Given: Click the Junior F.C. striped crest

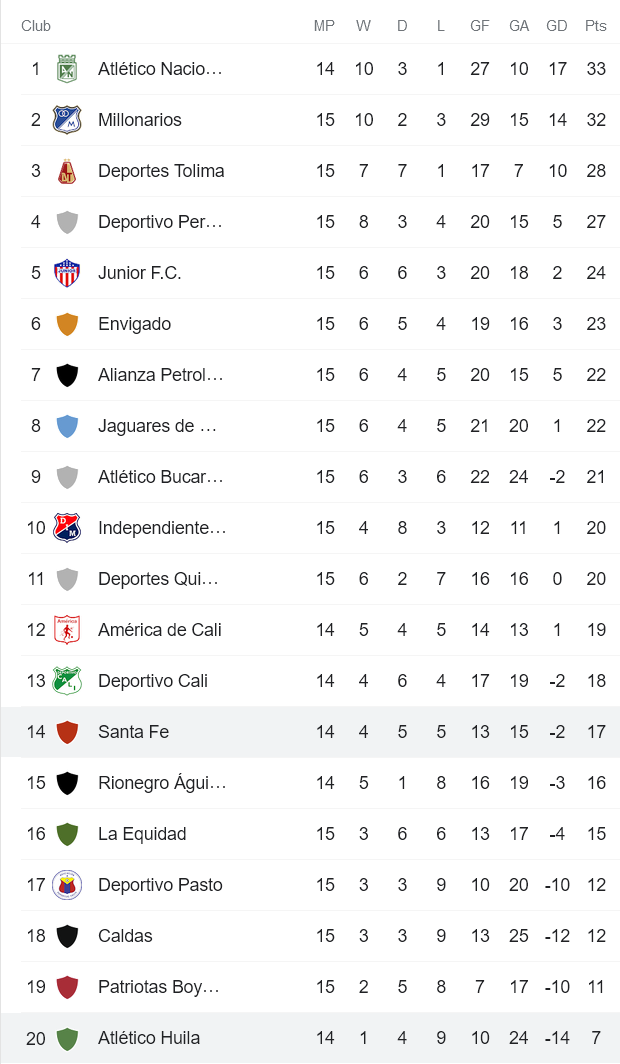Looking at the screenshot, I should (x=70, y=273).
